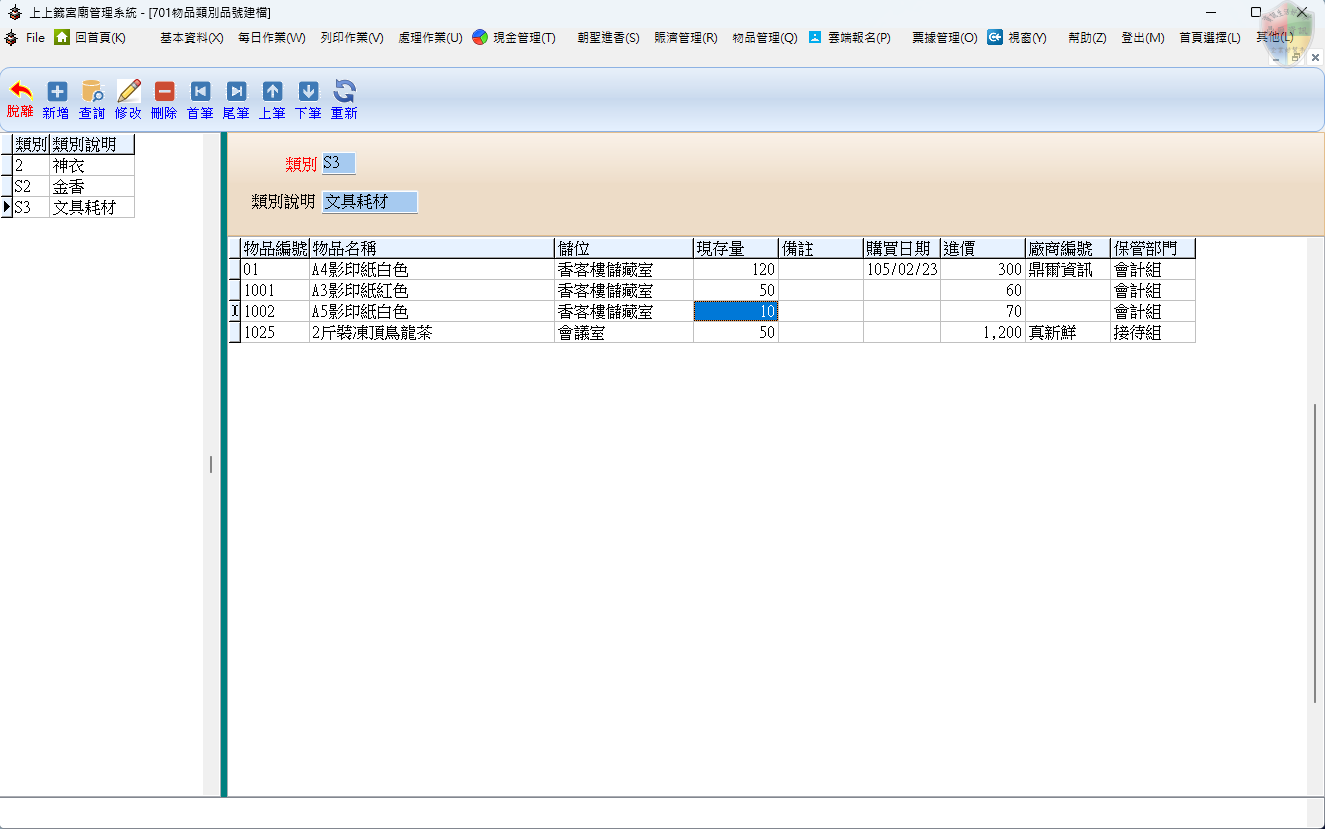The height and width of the screenshot is (829, 1325).
Task: Select the 2斤裝凍頂烏龍茶 item cell
Action: [x=431, y=333]
